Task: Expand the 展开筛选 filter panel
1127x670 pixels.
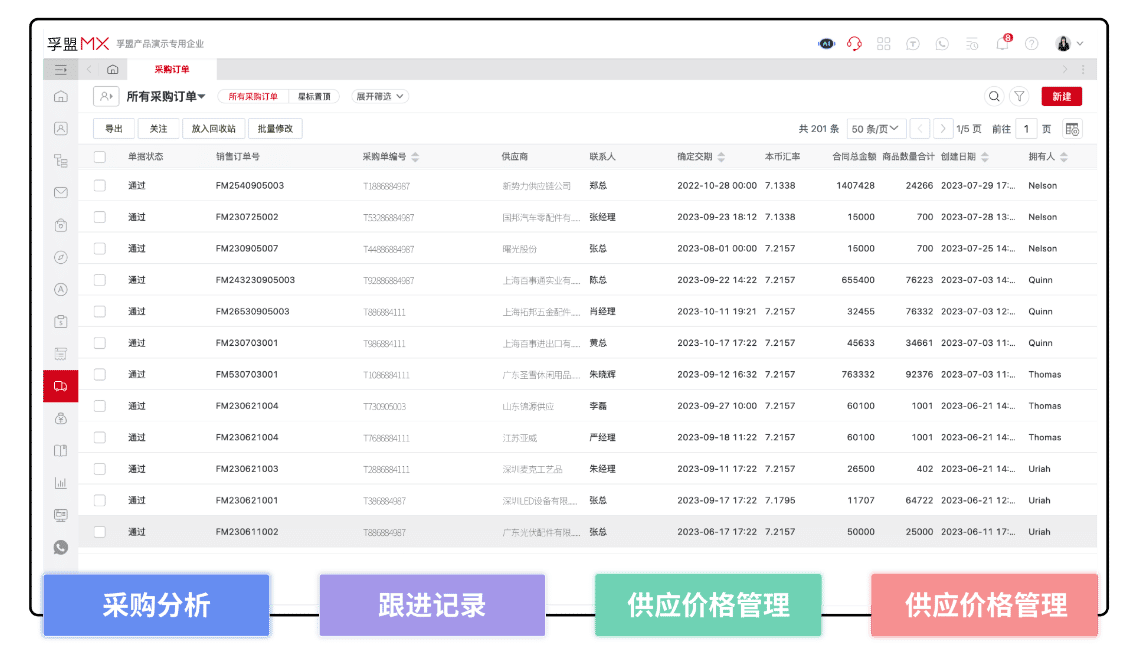Action: click(x=378, y=96)
